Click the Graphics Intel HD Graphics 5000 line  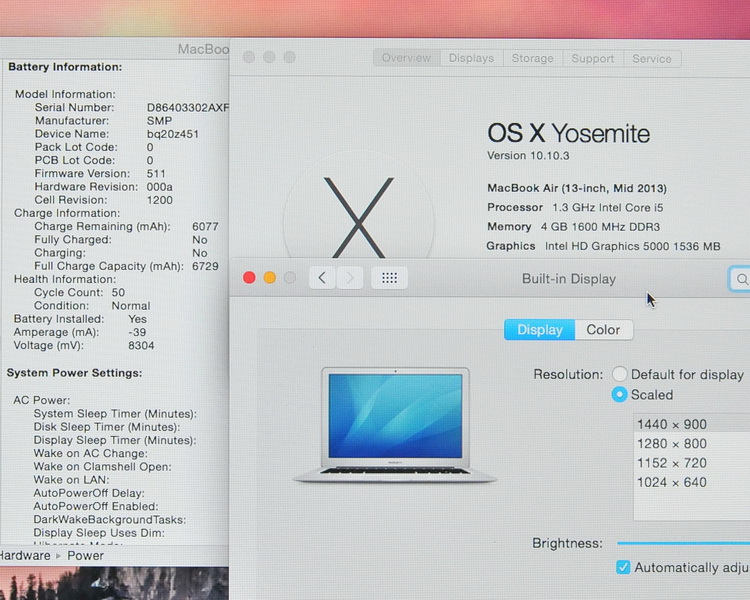click(603, 246)
